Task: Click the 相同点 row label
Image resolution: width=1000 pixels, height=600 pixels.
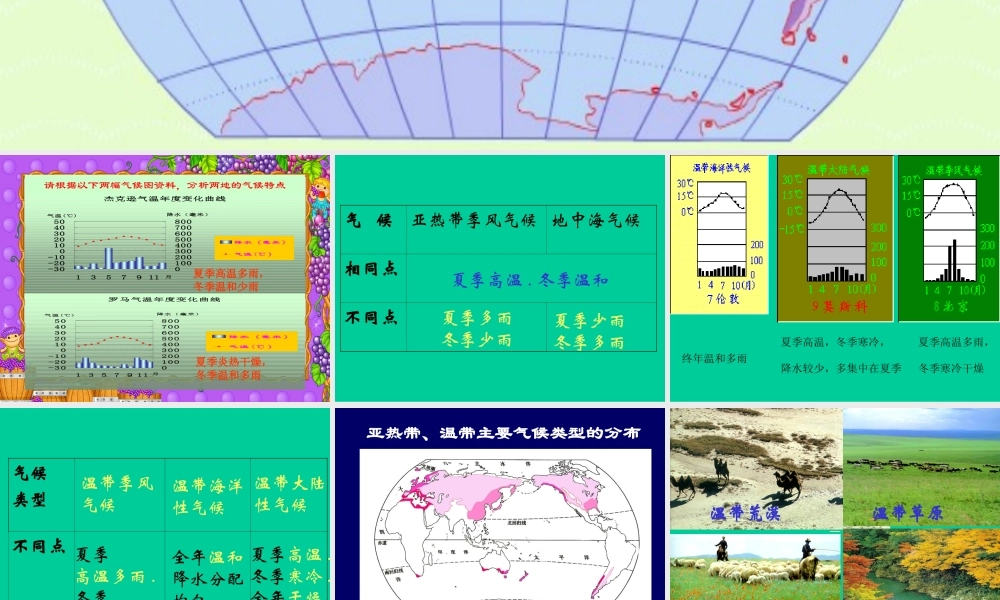Action: coord(371,269)
